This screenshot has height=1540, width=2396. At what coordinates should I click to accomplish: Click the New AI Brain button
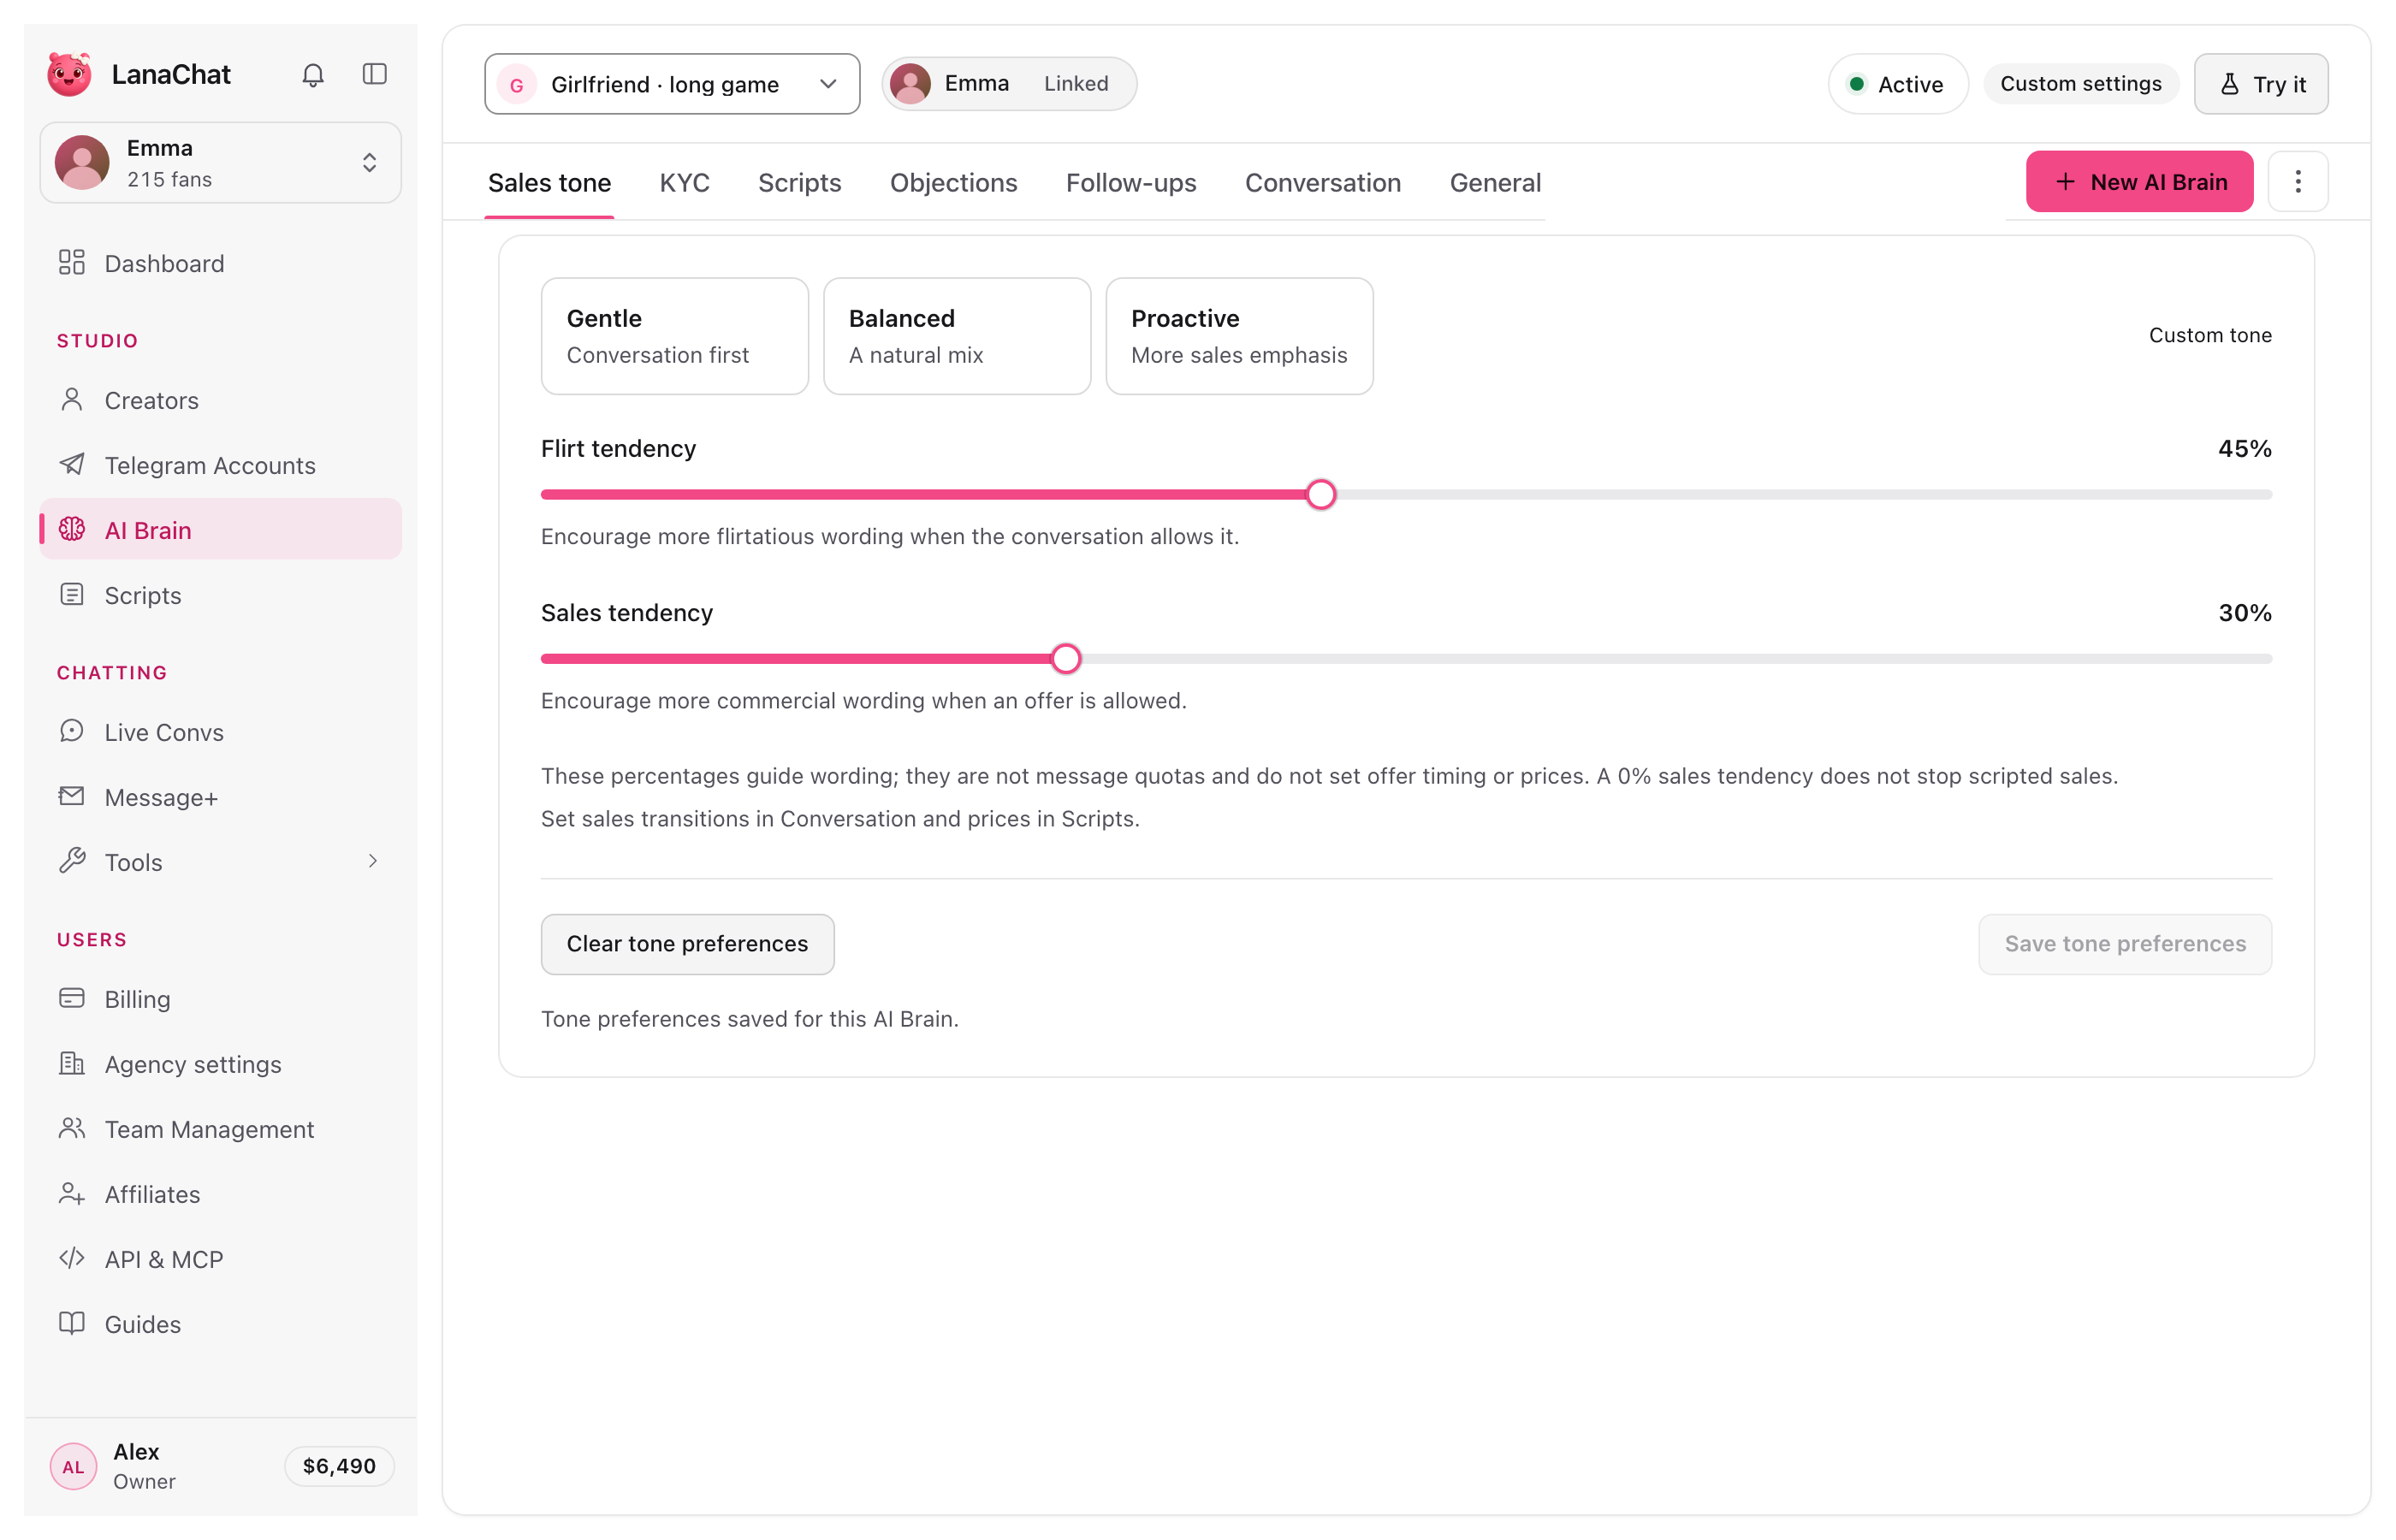coord(2139,182)
